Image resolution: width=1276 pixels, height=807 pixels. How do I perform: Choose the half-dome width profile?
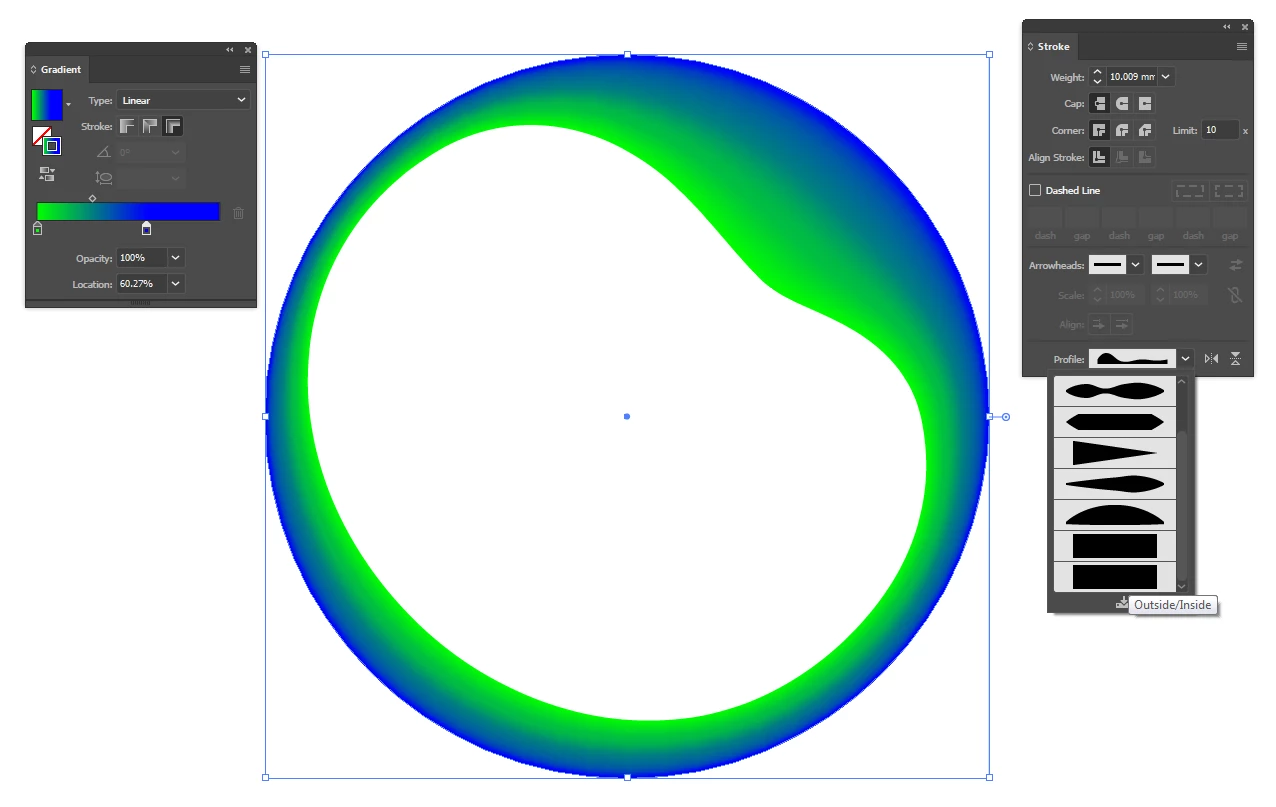[x=1115, y=515]
